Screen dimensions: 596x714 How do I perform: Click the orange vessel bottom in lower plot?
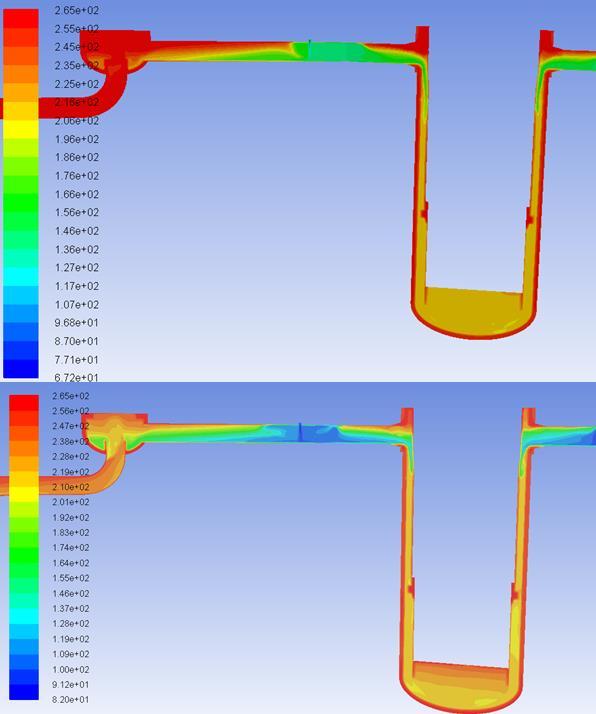[460, 681]
